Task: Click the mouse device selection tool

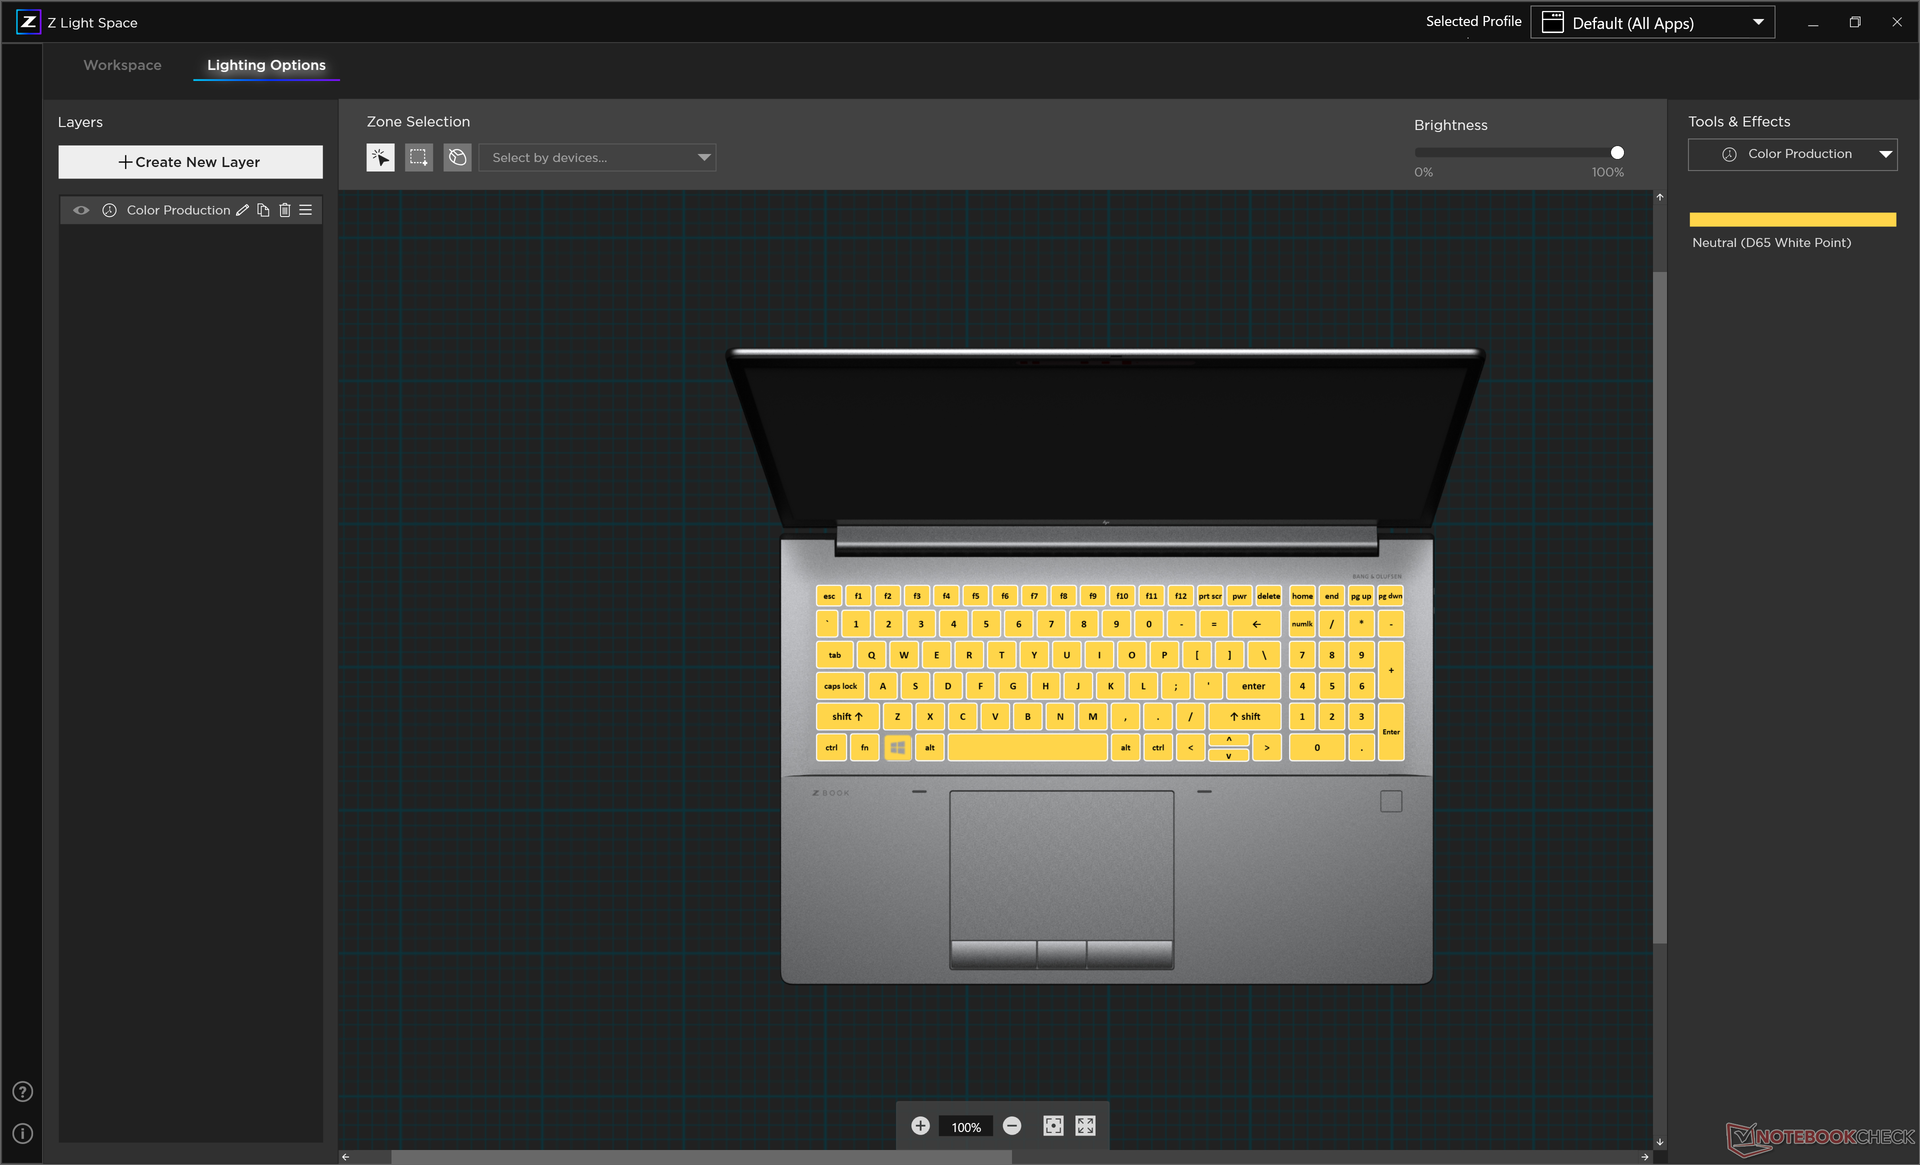Action: [457, 157]
